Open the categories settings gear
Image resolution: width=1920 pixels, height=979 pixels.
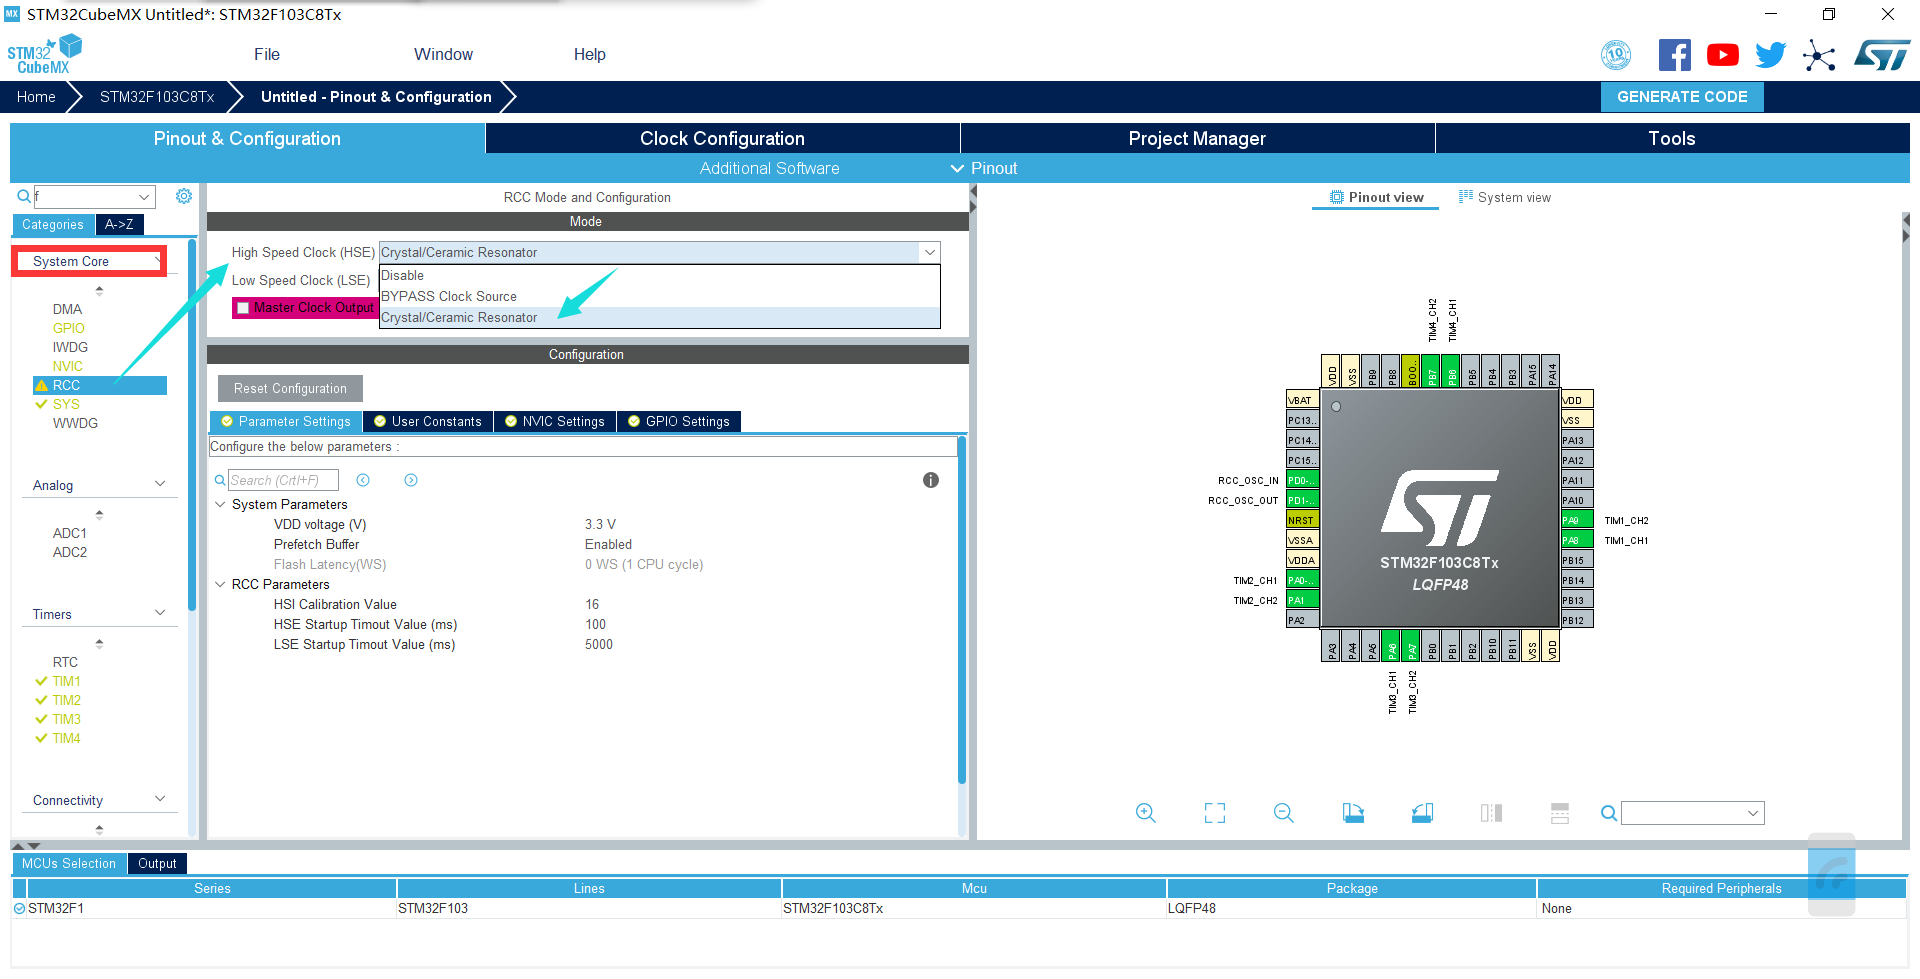[x=184, y=196]
